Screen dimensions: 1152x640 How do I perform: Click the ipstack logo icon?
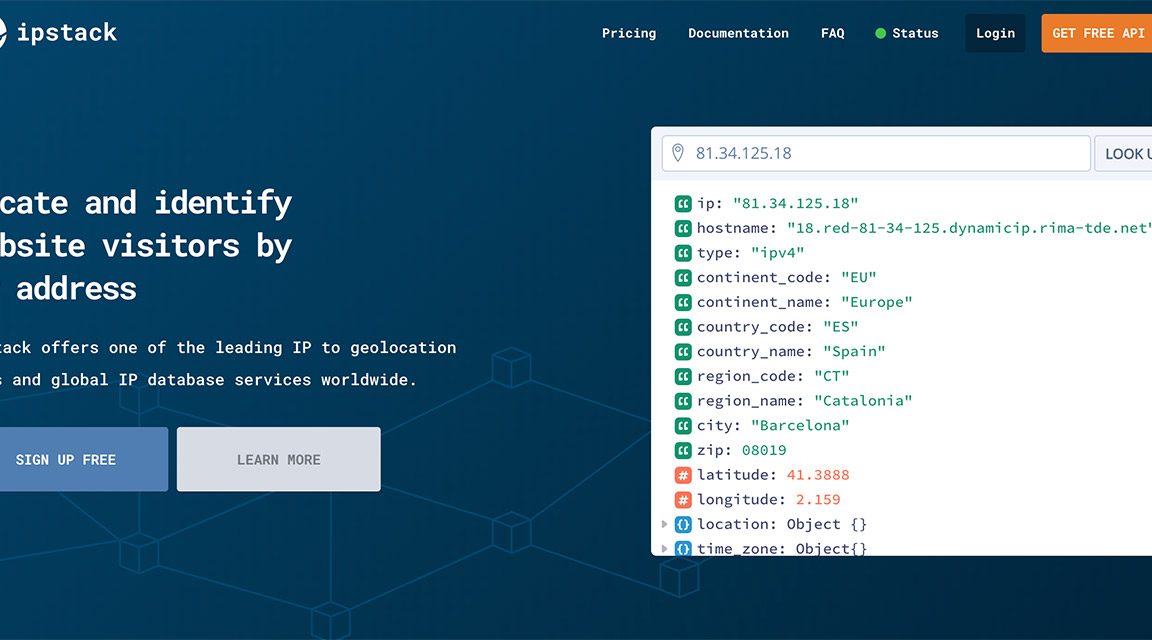click(x=3, y=33)
